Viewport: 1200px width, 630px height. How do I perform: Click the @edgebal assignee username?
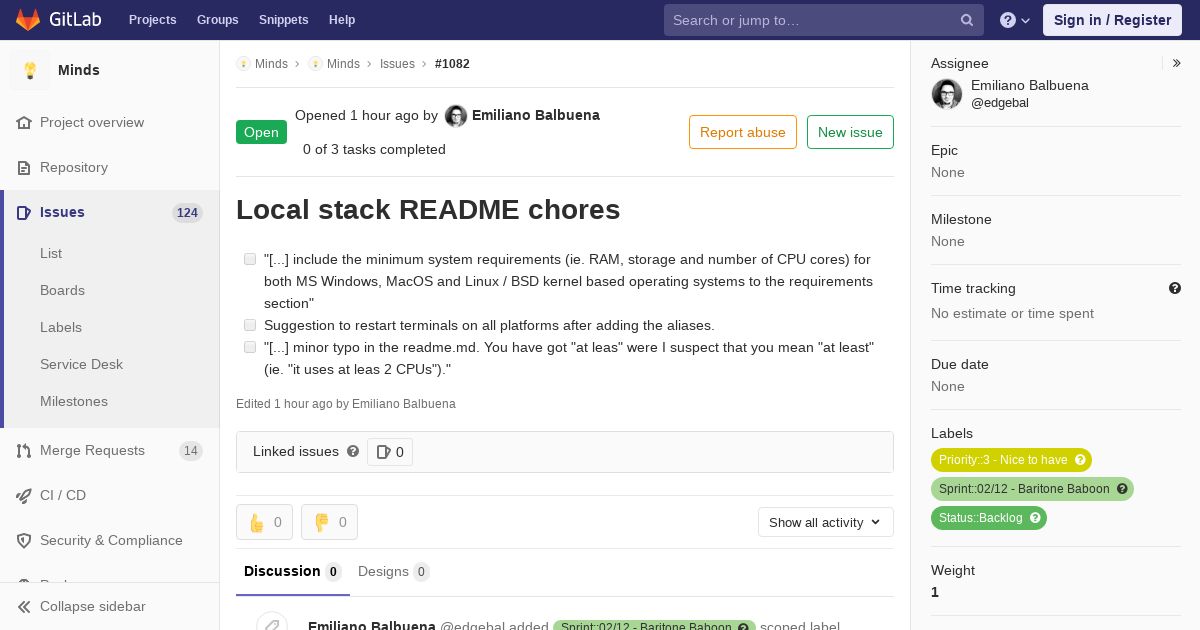click(1000, 103)
